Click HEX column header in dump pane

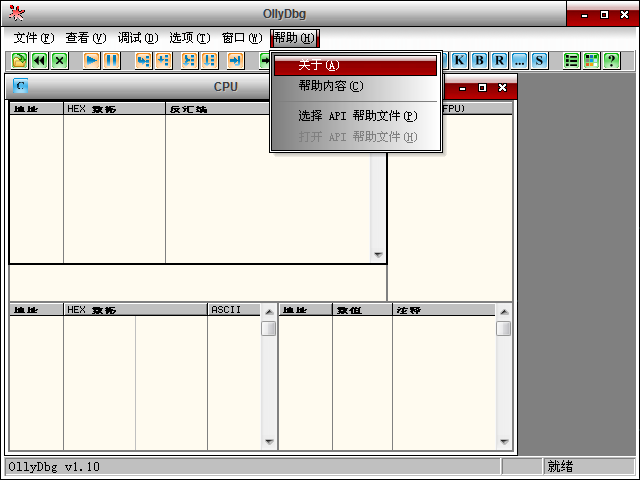point(136,310)
